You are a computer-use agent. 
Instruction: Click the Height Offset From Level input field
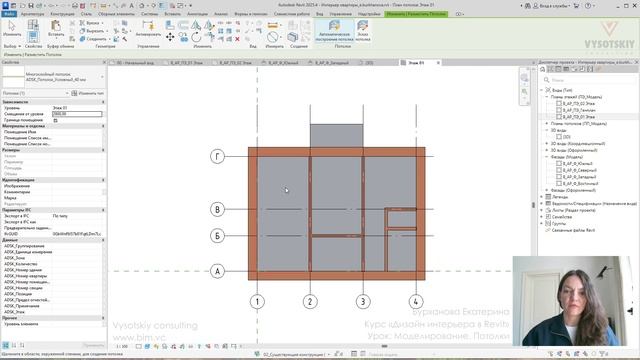[x=77, y=114]
